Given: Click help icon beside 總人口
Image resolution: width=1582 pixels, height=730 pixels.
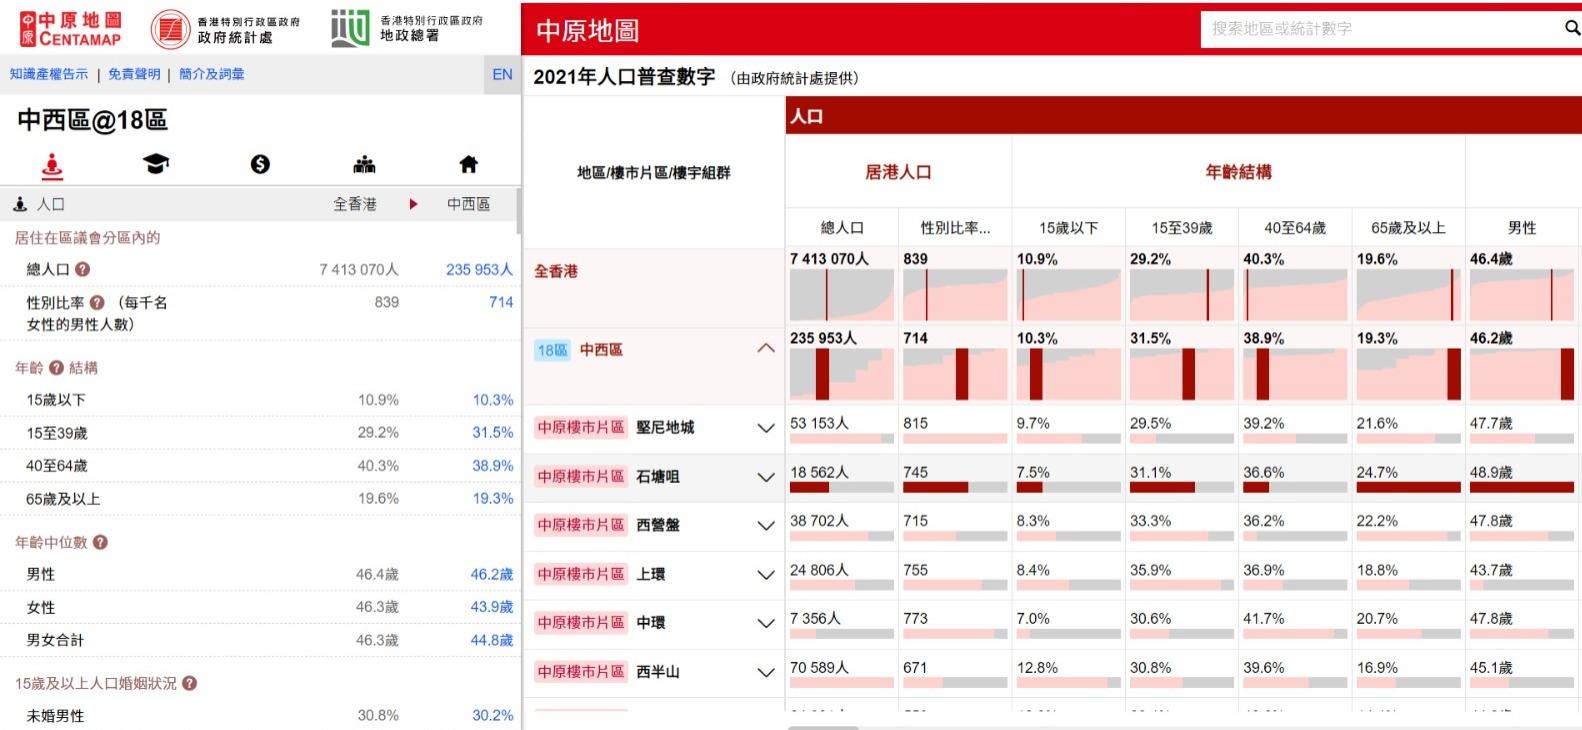Looking at the screenshot, I should pyautogui.click(x=83, y=269).
